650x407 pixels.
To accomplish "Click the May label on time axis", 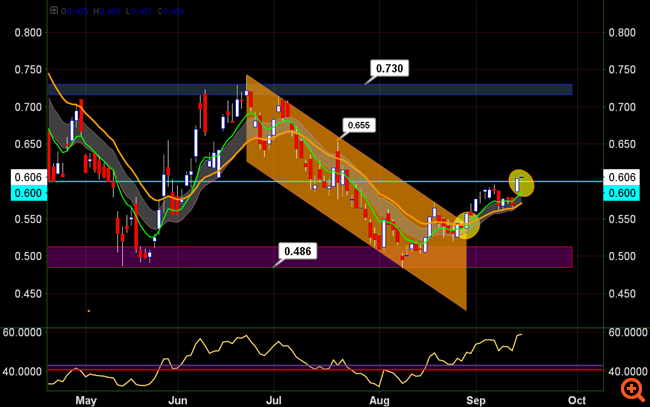I will [88, 398].
